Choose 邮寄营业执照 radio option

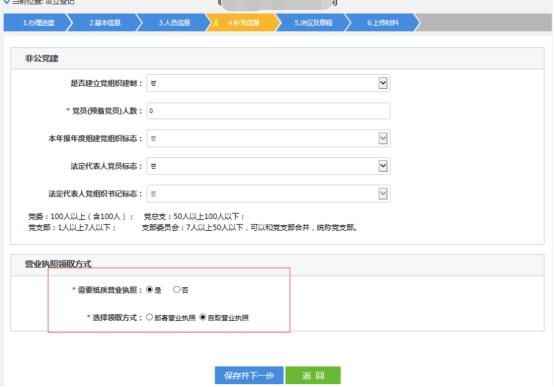click(x=149, y=317)
